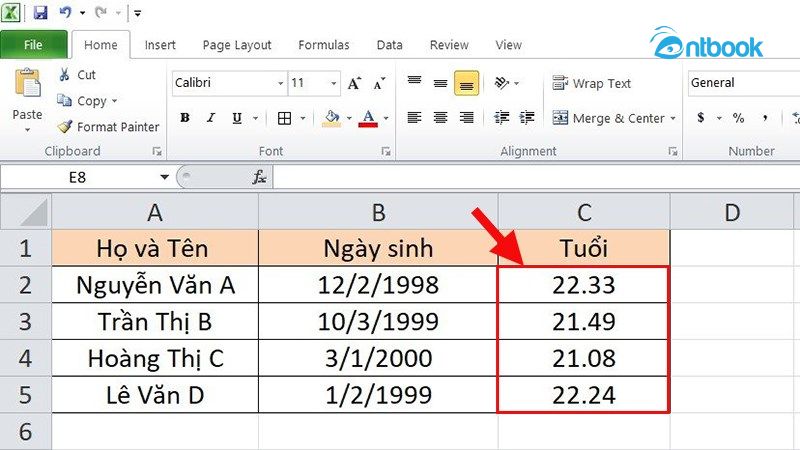Open the File tab
Image resolution: width=800 pixels, height=450 pixels.
(x=34, y=45)
